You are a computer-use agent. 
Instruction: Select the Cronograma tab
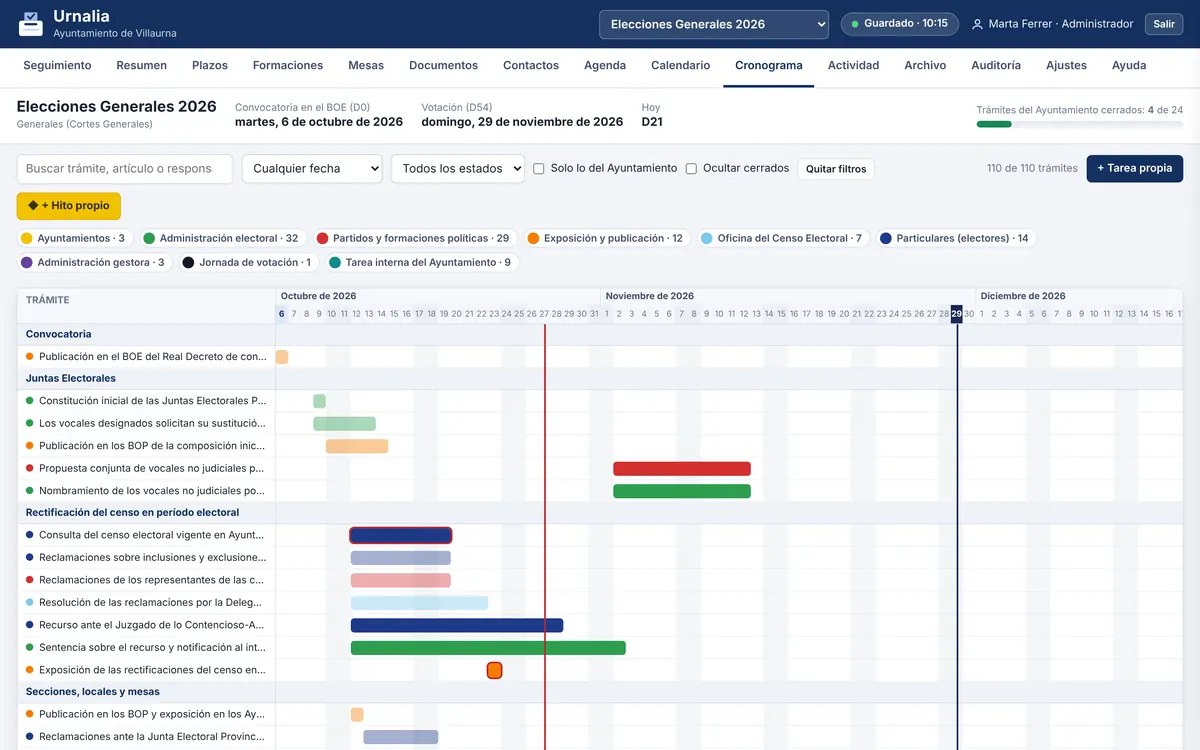point(769,65)
